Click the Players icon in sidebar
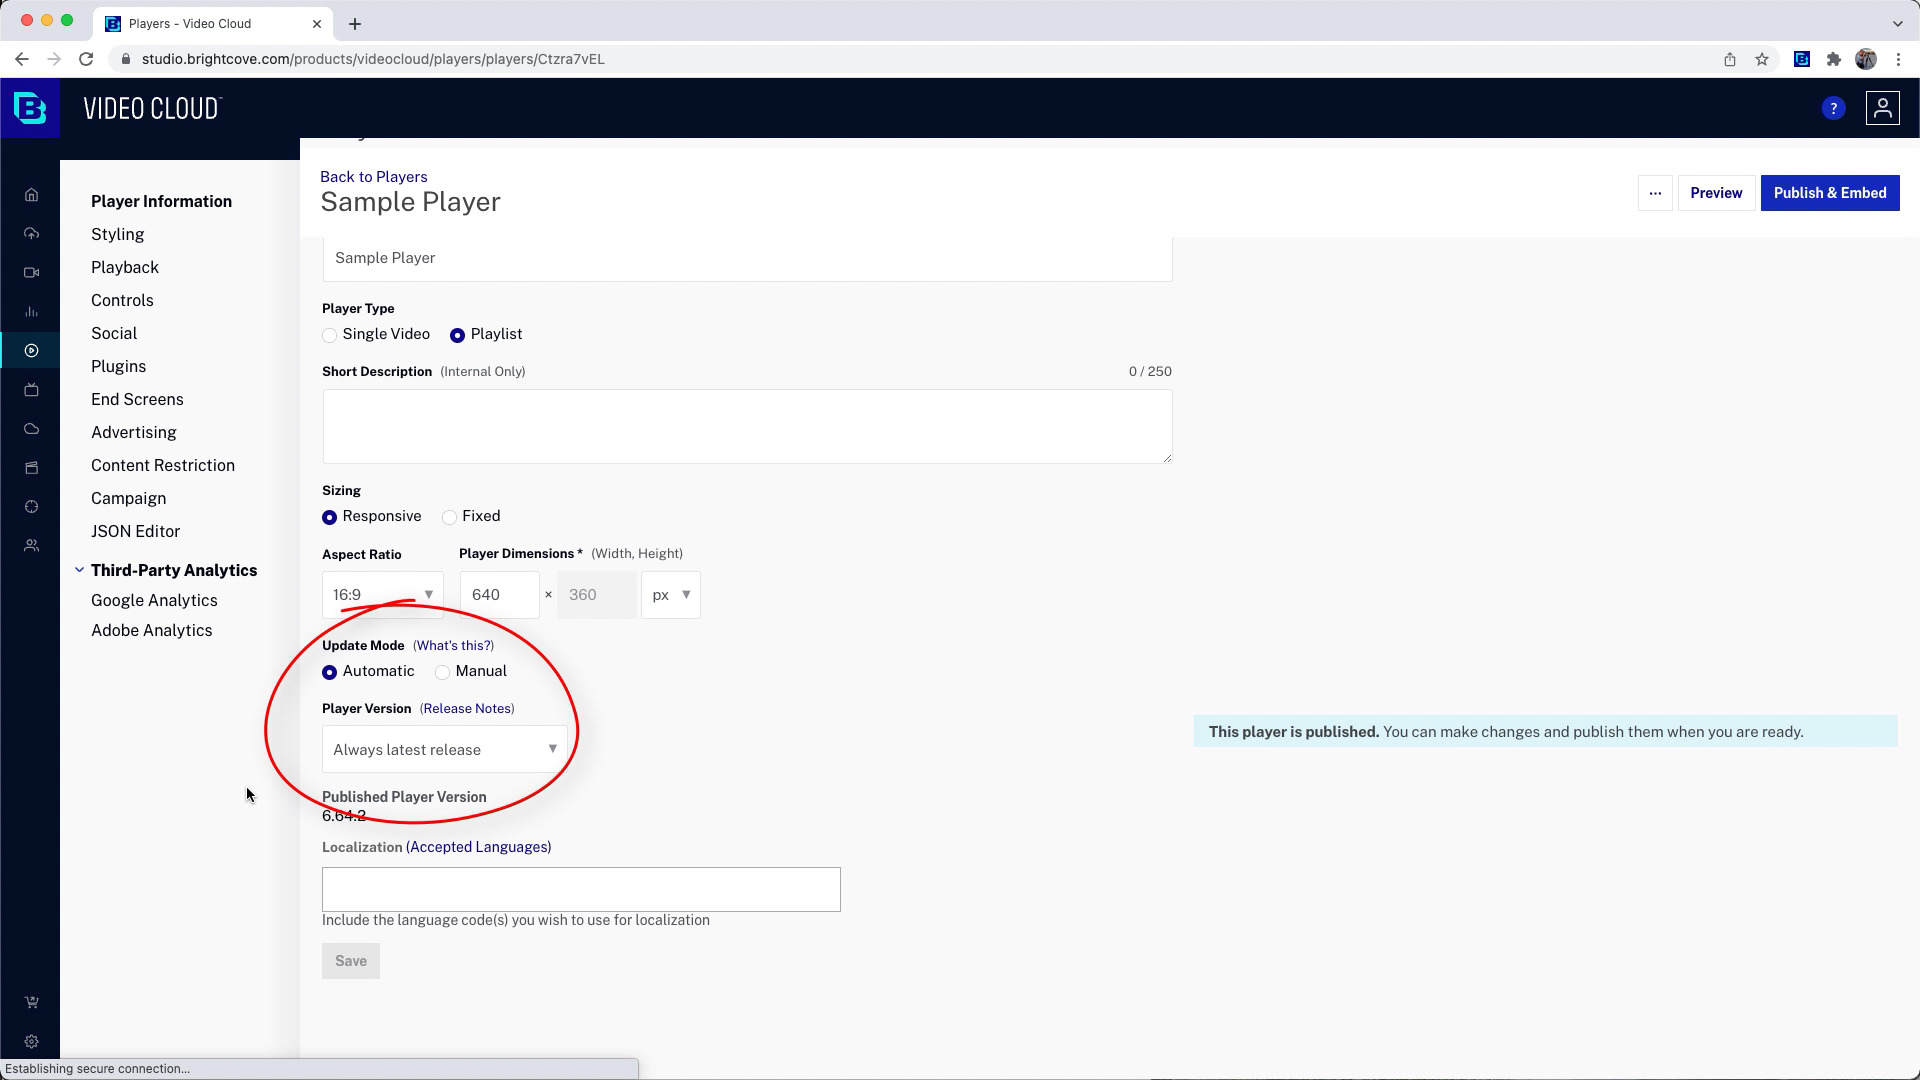This screenshot has height=1080, width=1920. (x=32, y=349)
